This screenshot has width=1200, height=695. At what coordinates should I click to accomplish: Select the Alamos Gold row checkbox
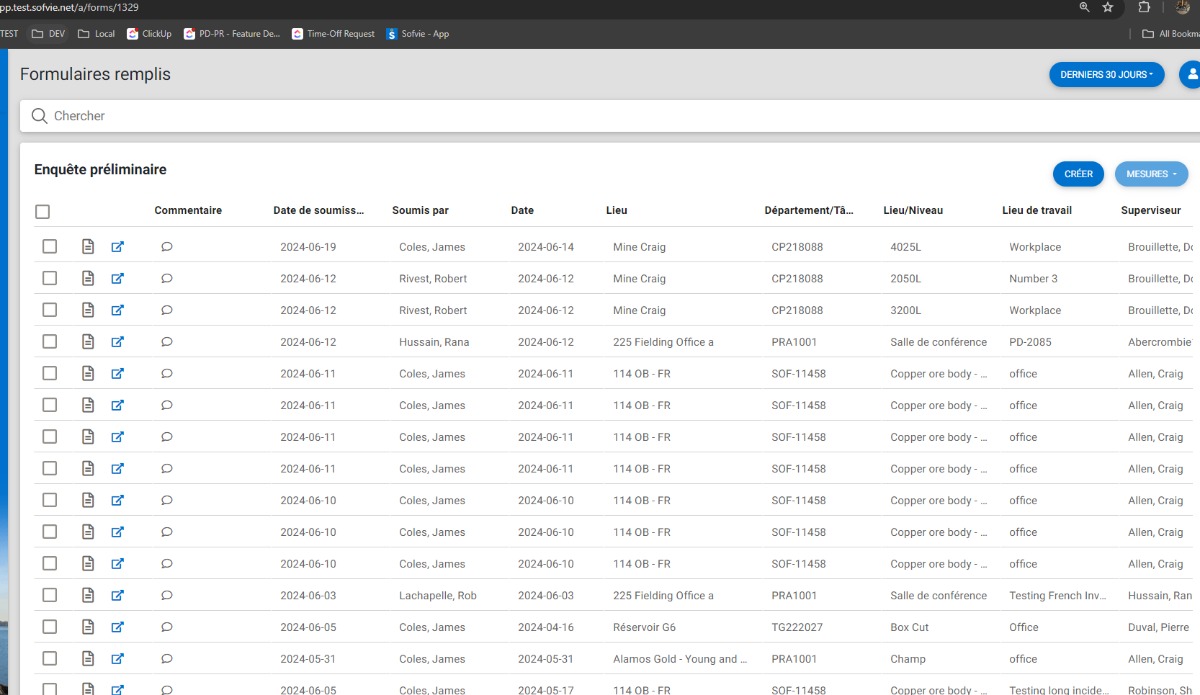(50, 659)
